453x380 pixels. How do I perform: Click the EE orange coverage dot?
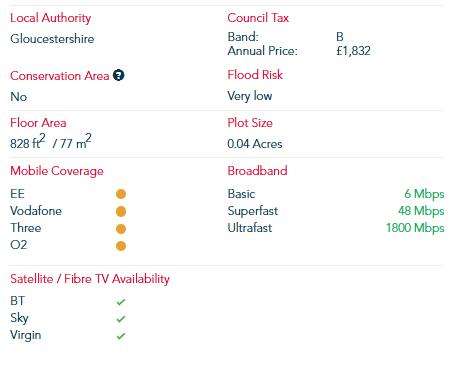tap(121, 194)
